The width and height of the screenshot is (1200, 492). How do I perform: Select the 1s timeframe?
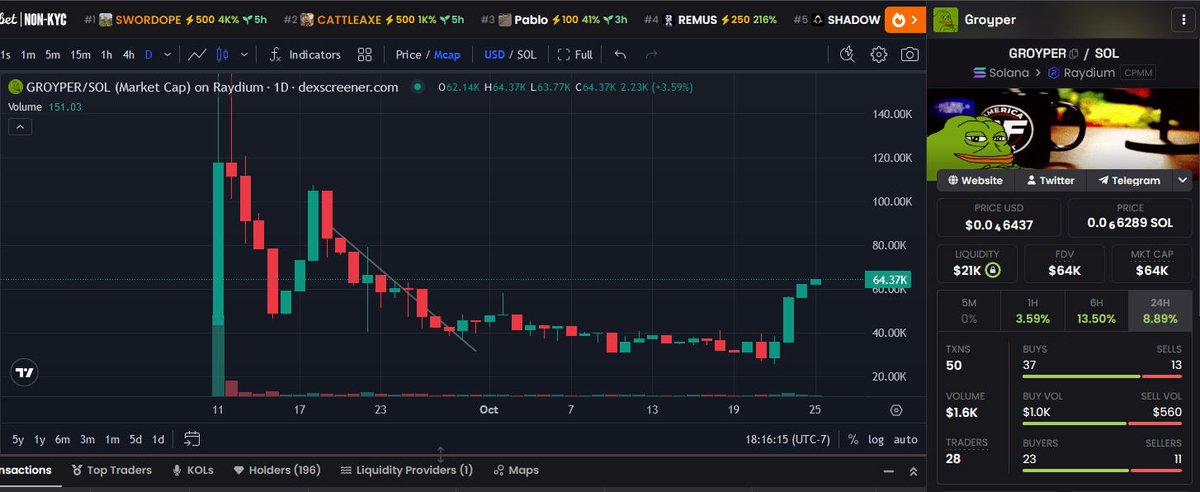click(x=6, y=55)
